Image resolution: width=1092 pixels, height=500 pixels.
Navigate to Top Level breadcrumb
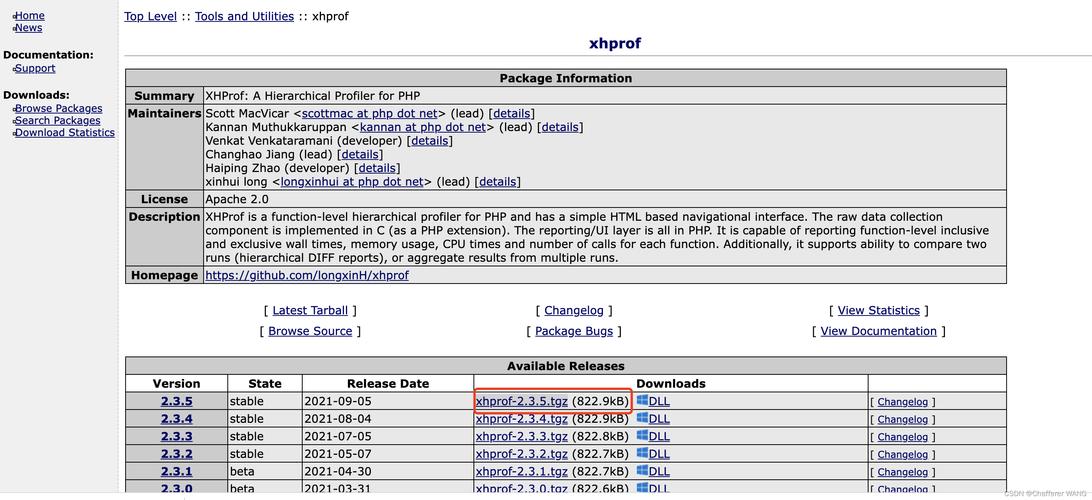point(150,16)
